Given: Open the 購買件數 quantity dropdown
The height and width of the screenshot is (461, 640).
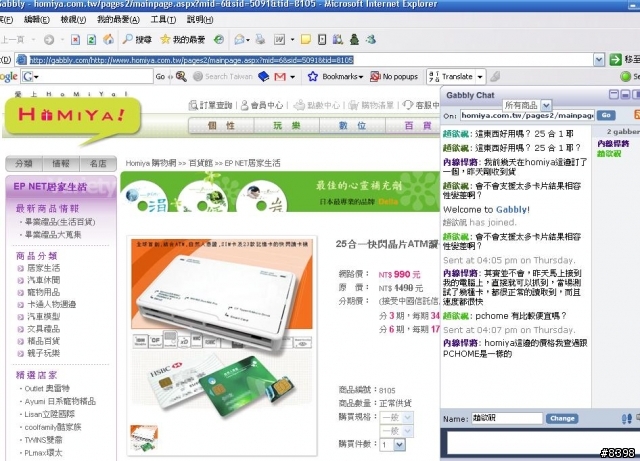Looking at the screenshot, I should click(400, 444).
